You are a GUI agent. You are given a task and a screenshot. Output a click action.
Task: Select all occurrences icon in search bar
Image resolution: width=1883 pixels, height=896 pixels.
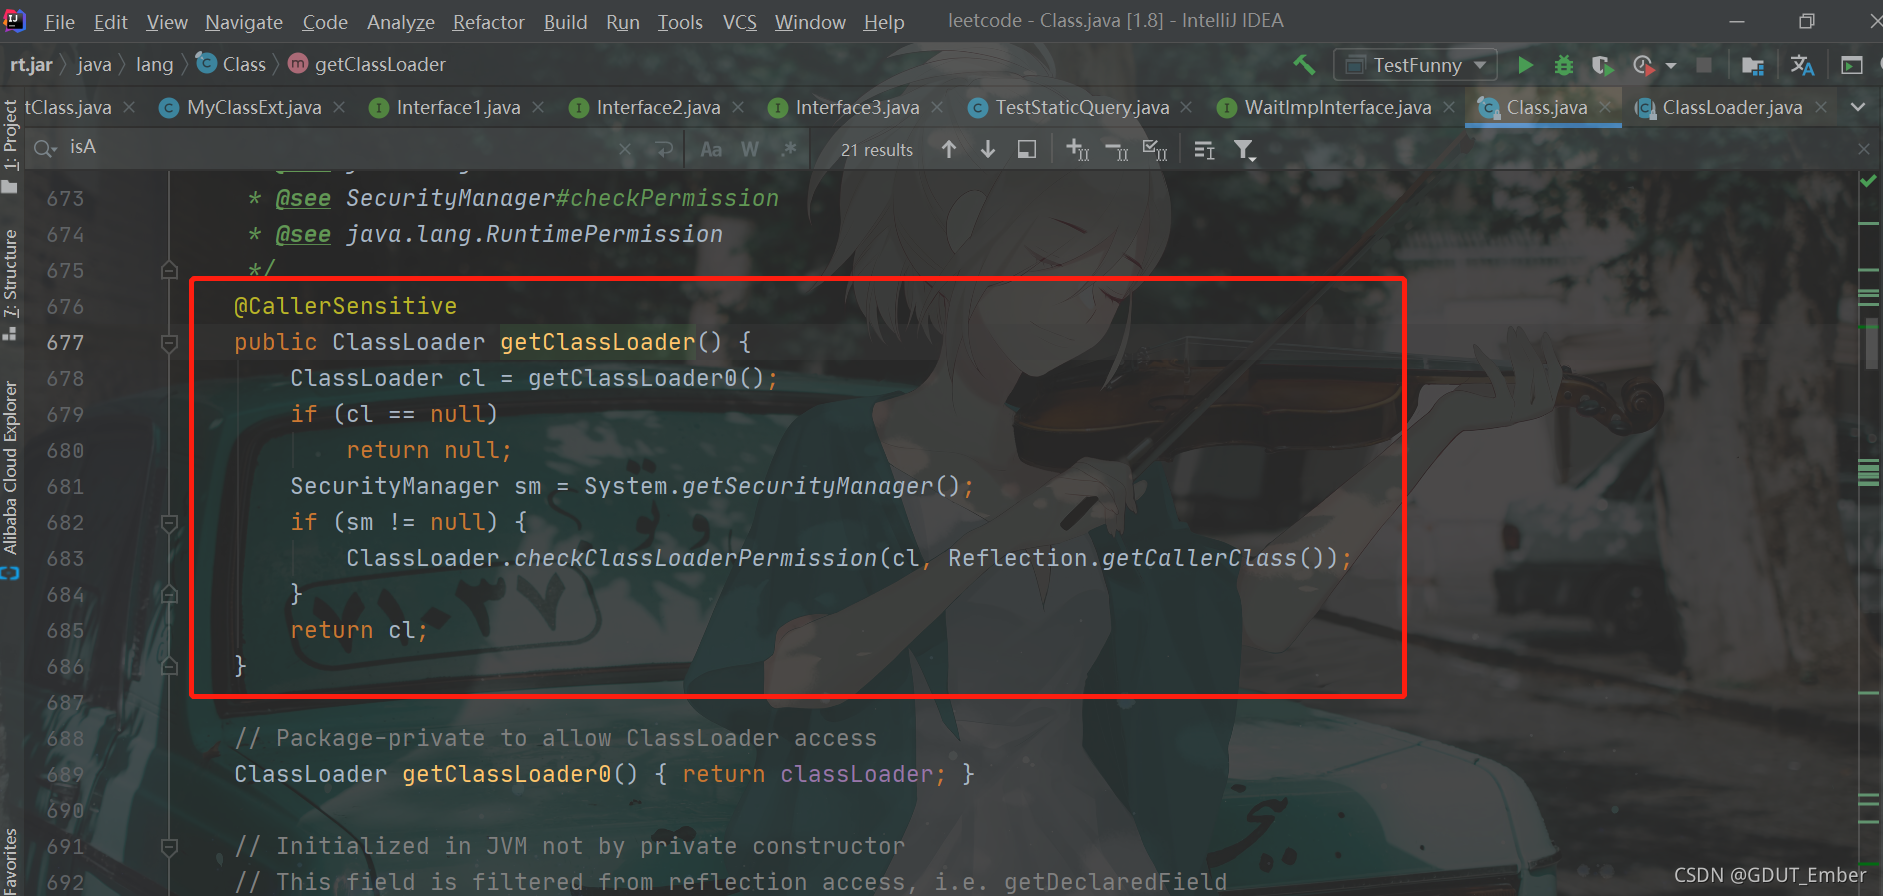pyautogui.click(x=1155, y=150)
